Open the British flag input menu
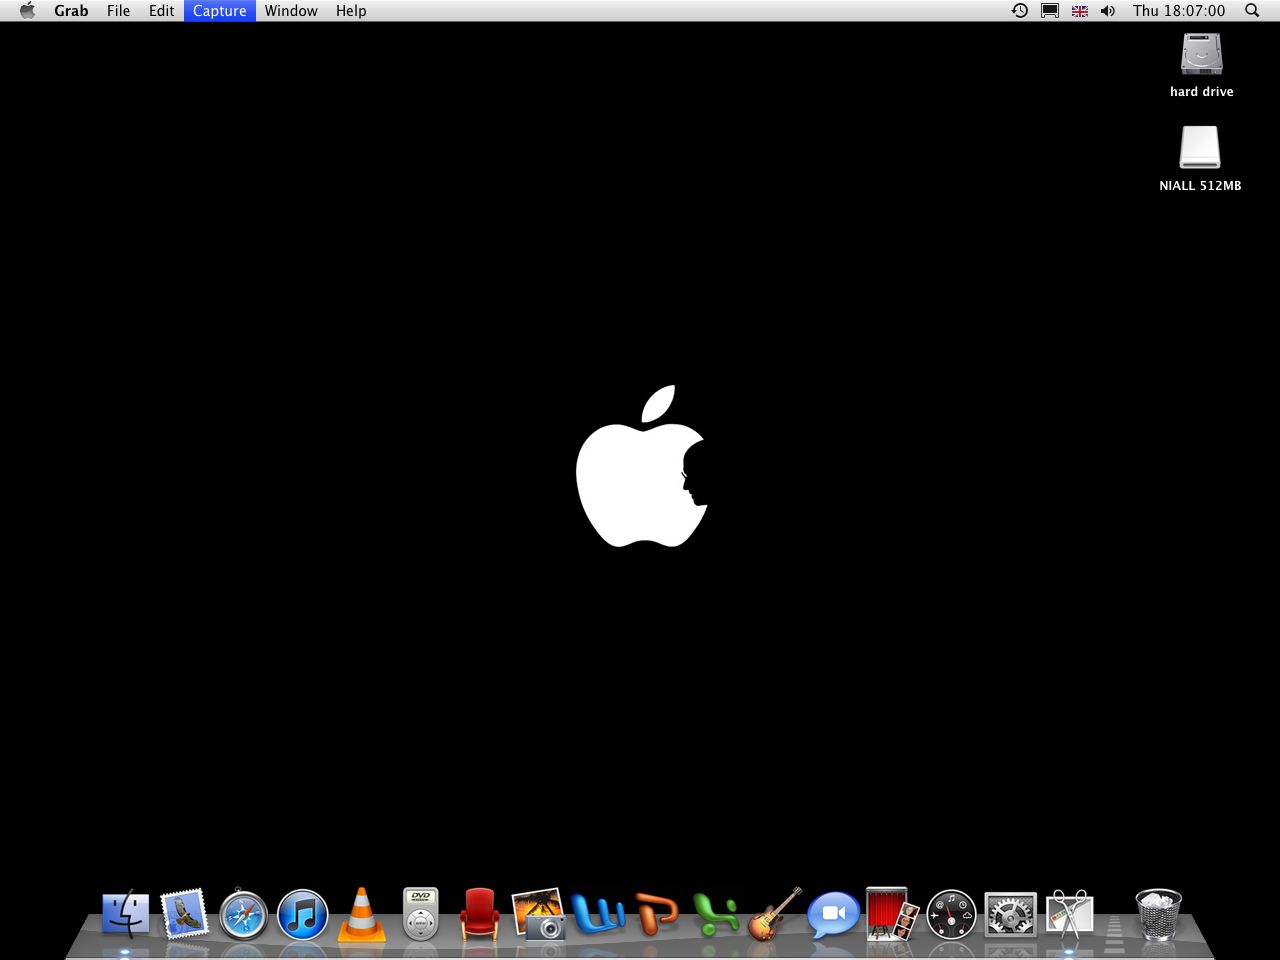This screenshot has width=1280, height=960. (x=1080, y=11)
